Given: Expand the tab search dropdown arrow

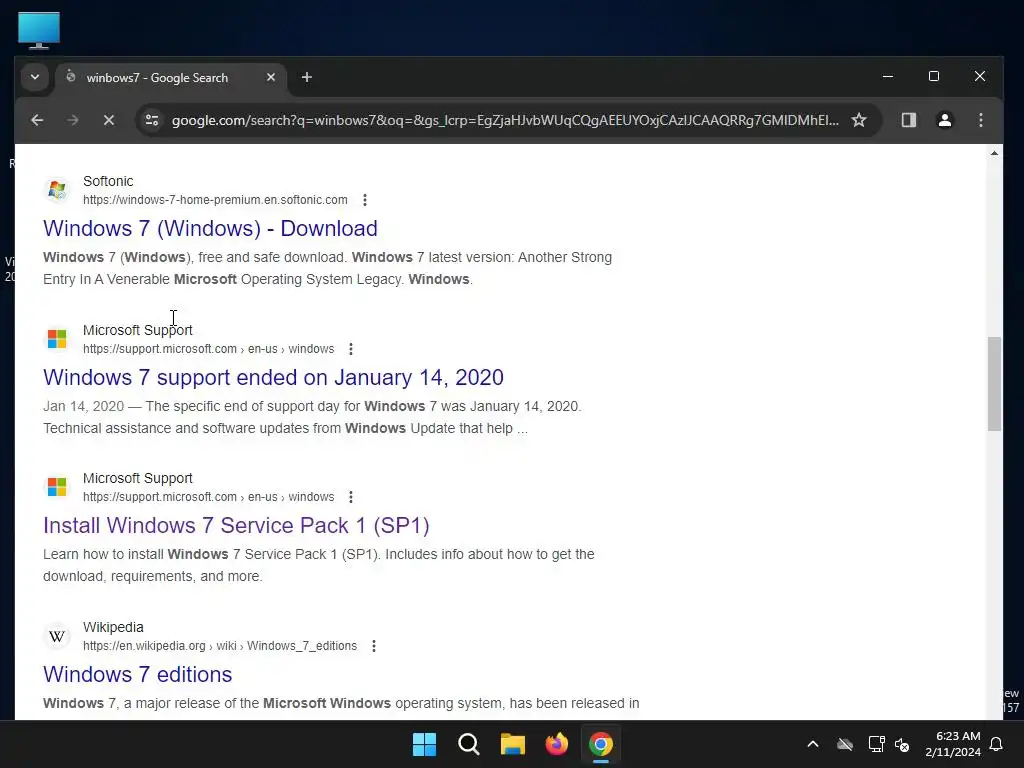Looking at the screenshot, I should 35,78.
